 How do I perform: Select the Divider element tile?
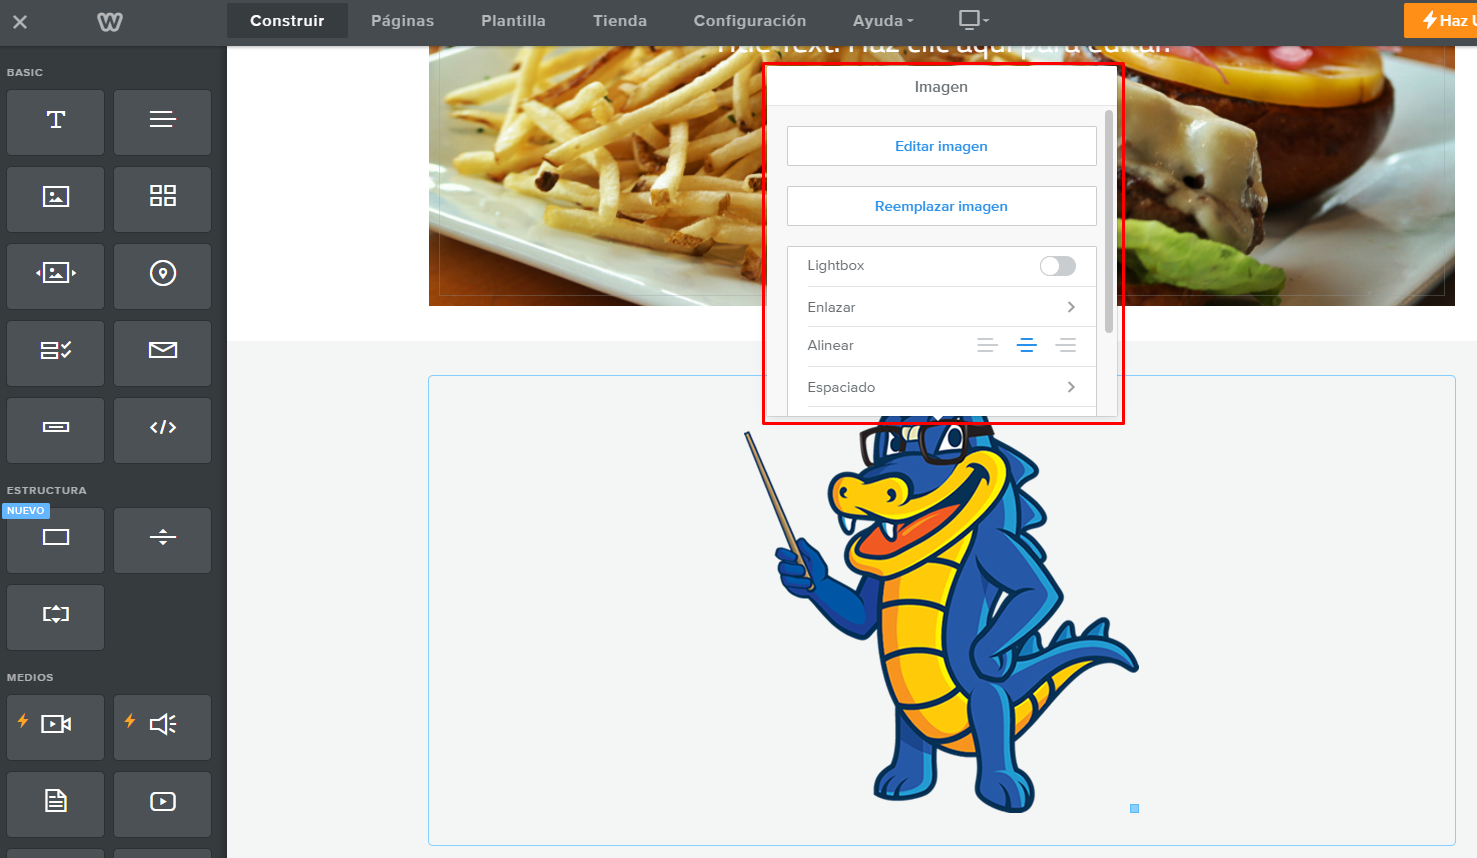pyautogui.click(x=162, y=540)
